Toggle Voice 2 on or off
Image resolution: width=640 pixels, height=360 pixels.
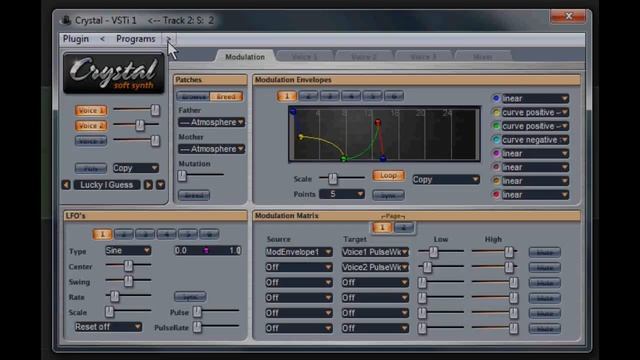click(91, 126)
